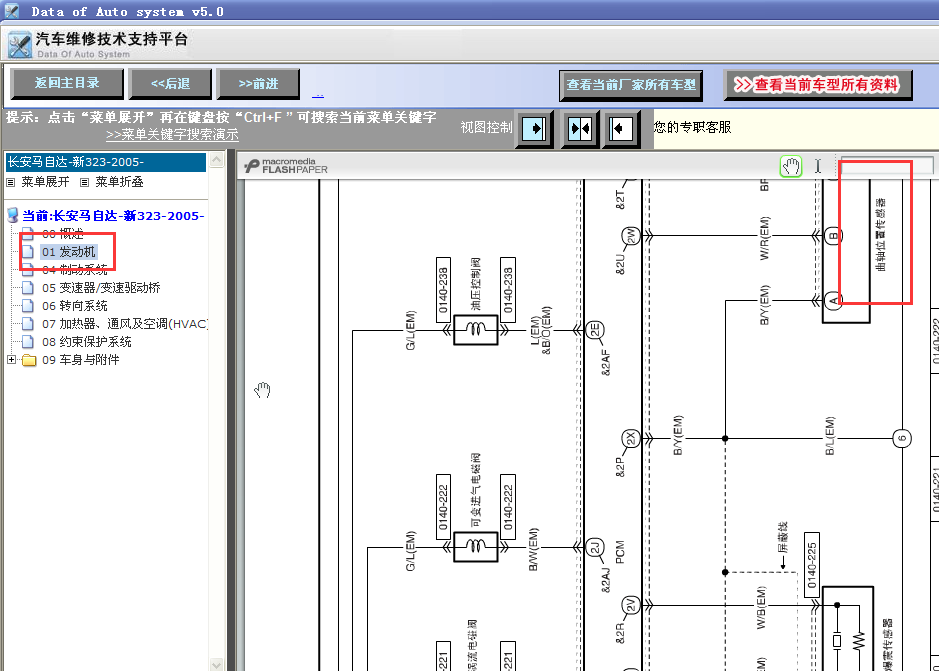939x671 pixels.
Task: Open the 05 变速器/变速驱动桥 tree item
Action: (101, 288)
